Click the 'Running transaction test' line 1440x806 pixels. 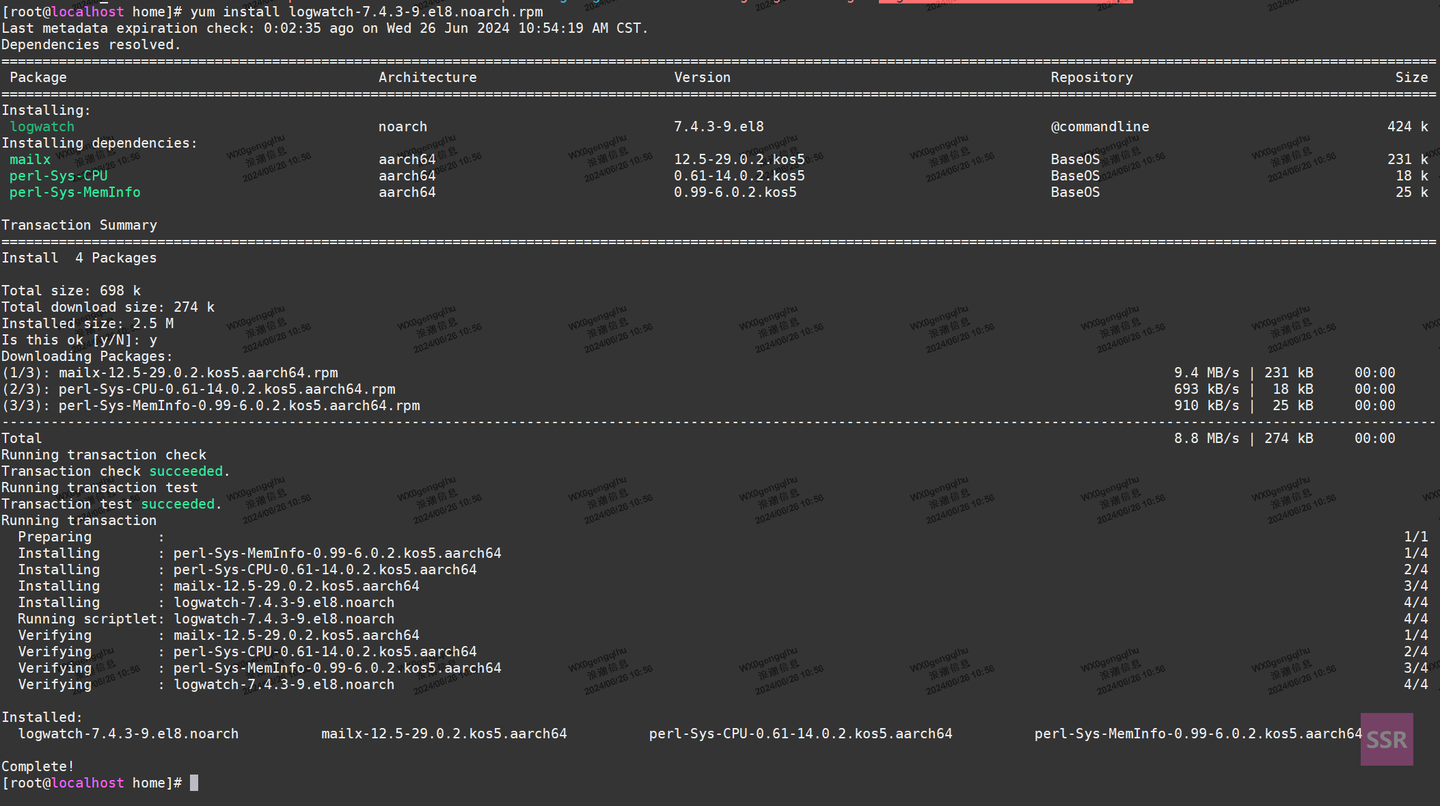click(x=99, y=488)
